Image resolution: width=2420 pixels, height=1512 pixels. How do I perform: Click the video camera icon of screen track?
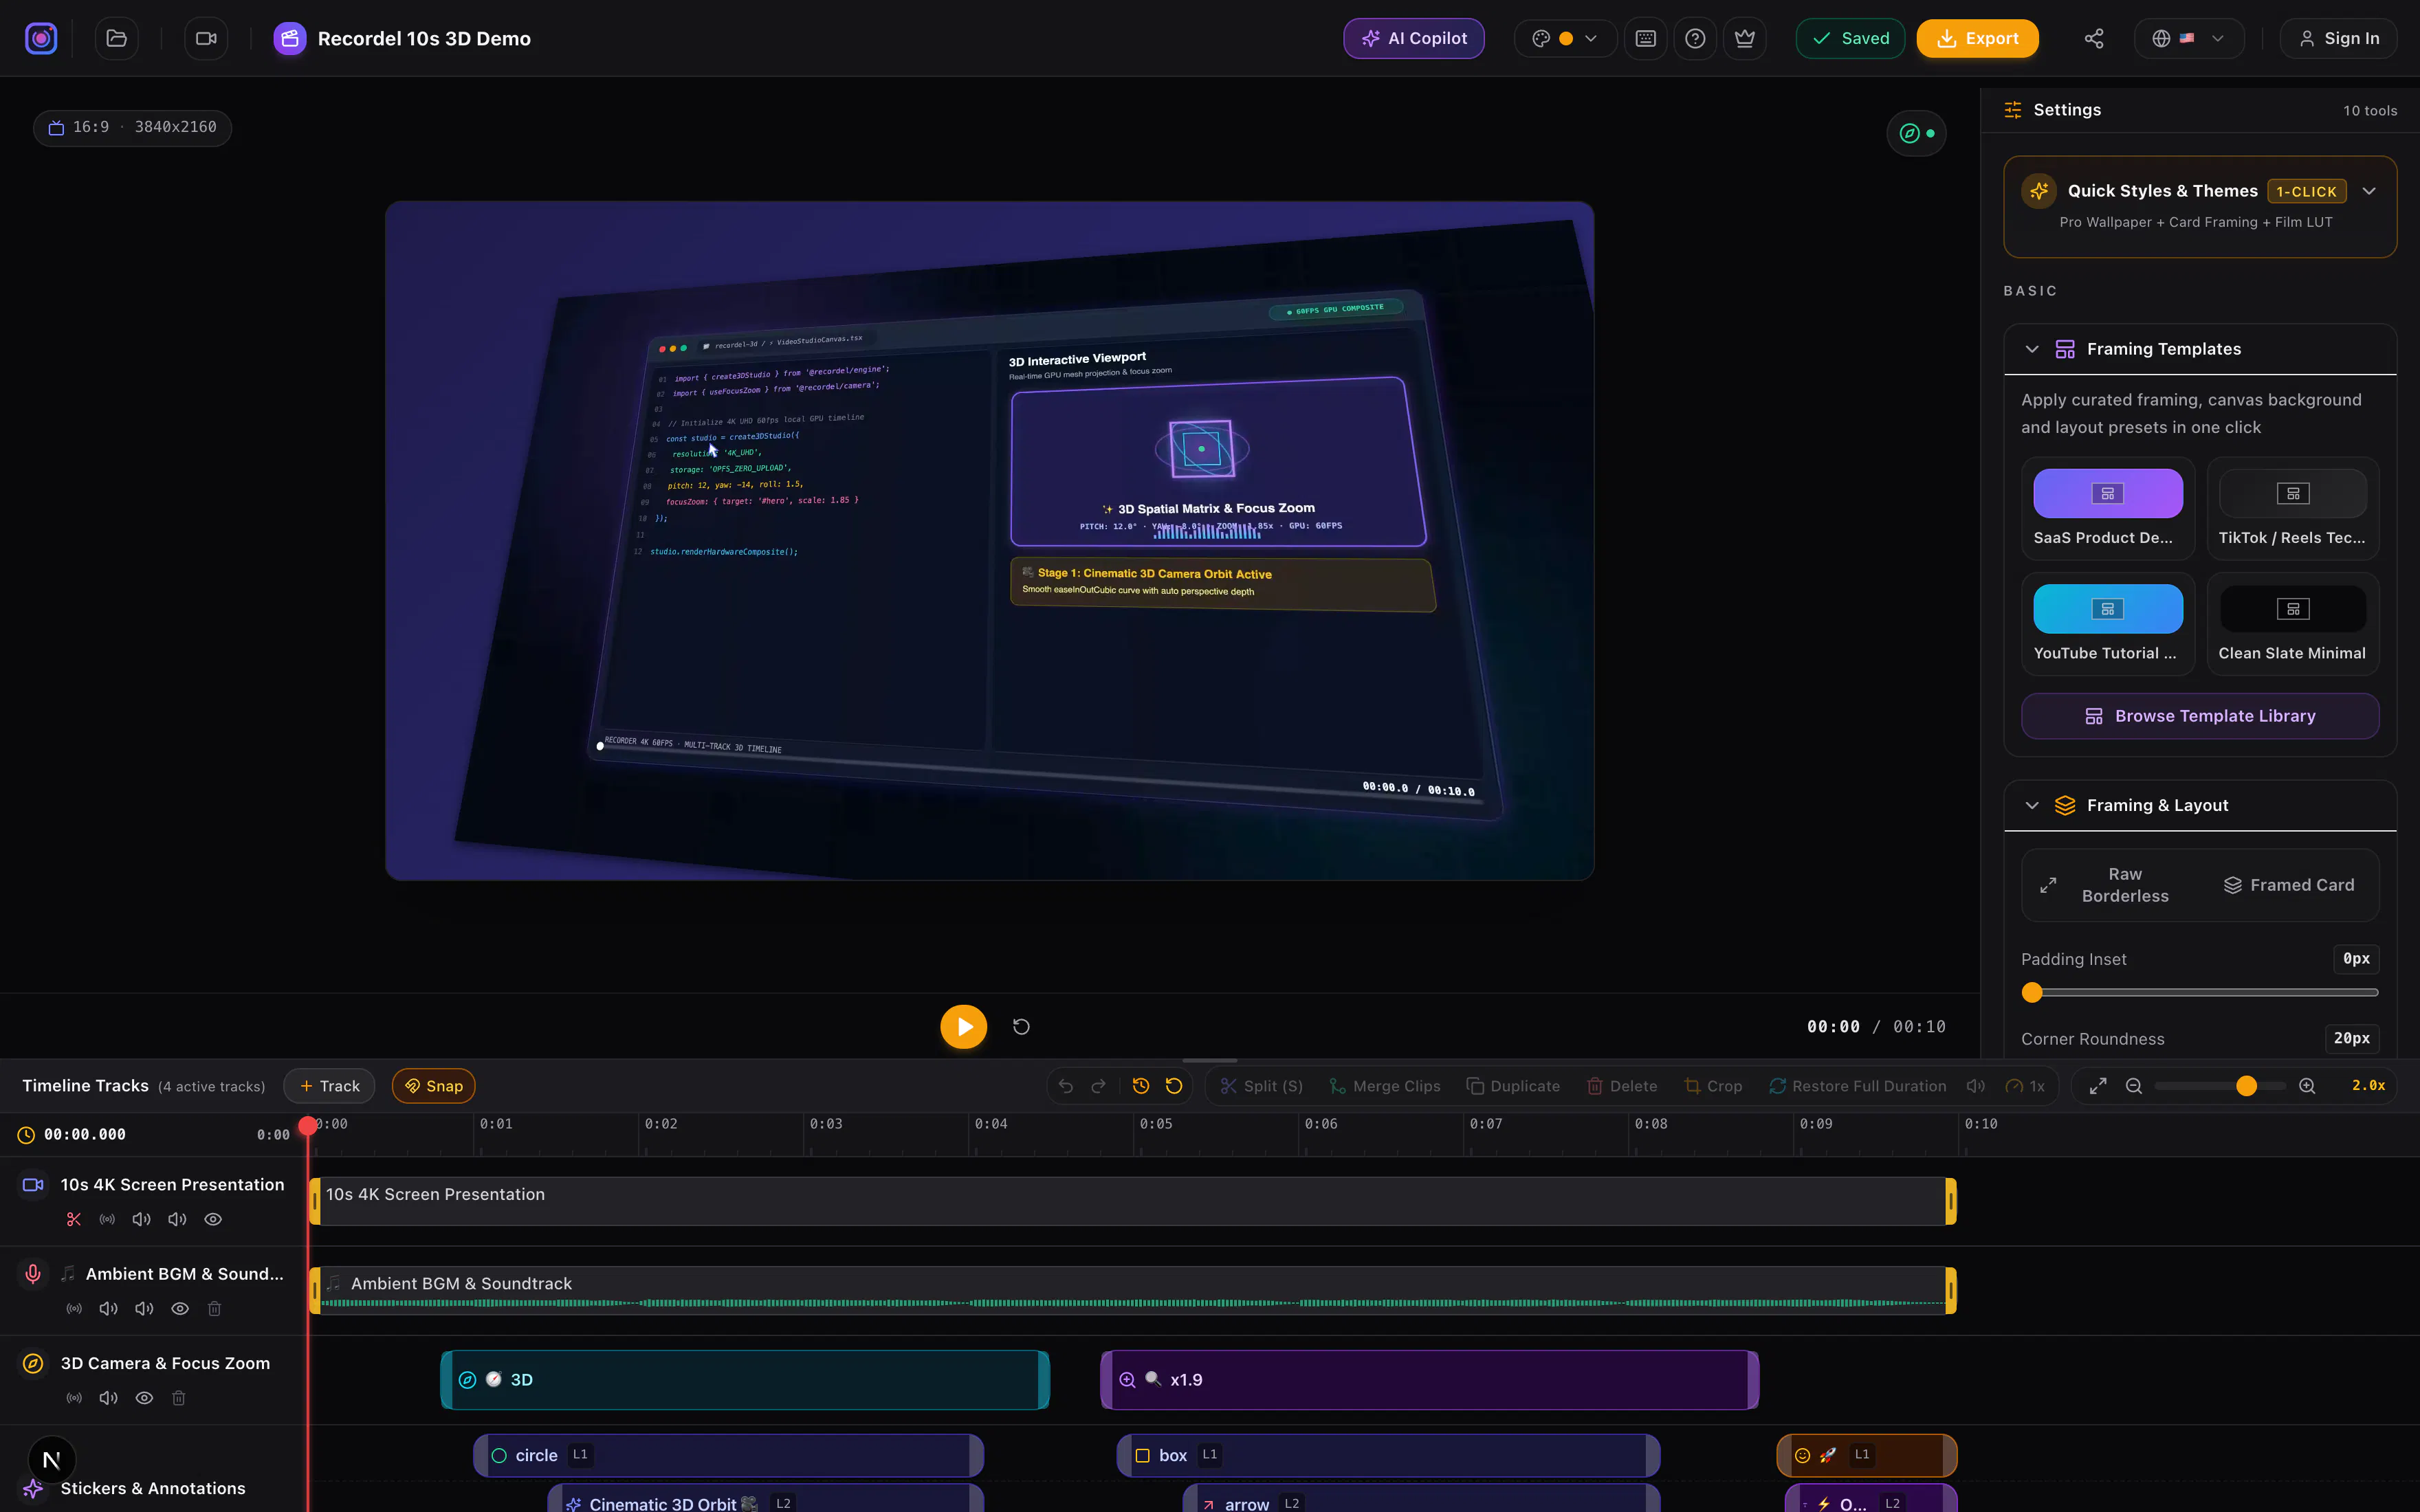click(x=33, y=1184)
